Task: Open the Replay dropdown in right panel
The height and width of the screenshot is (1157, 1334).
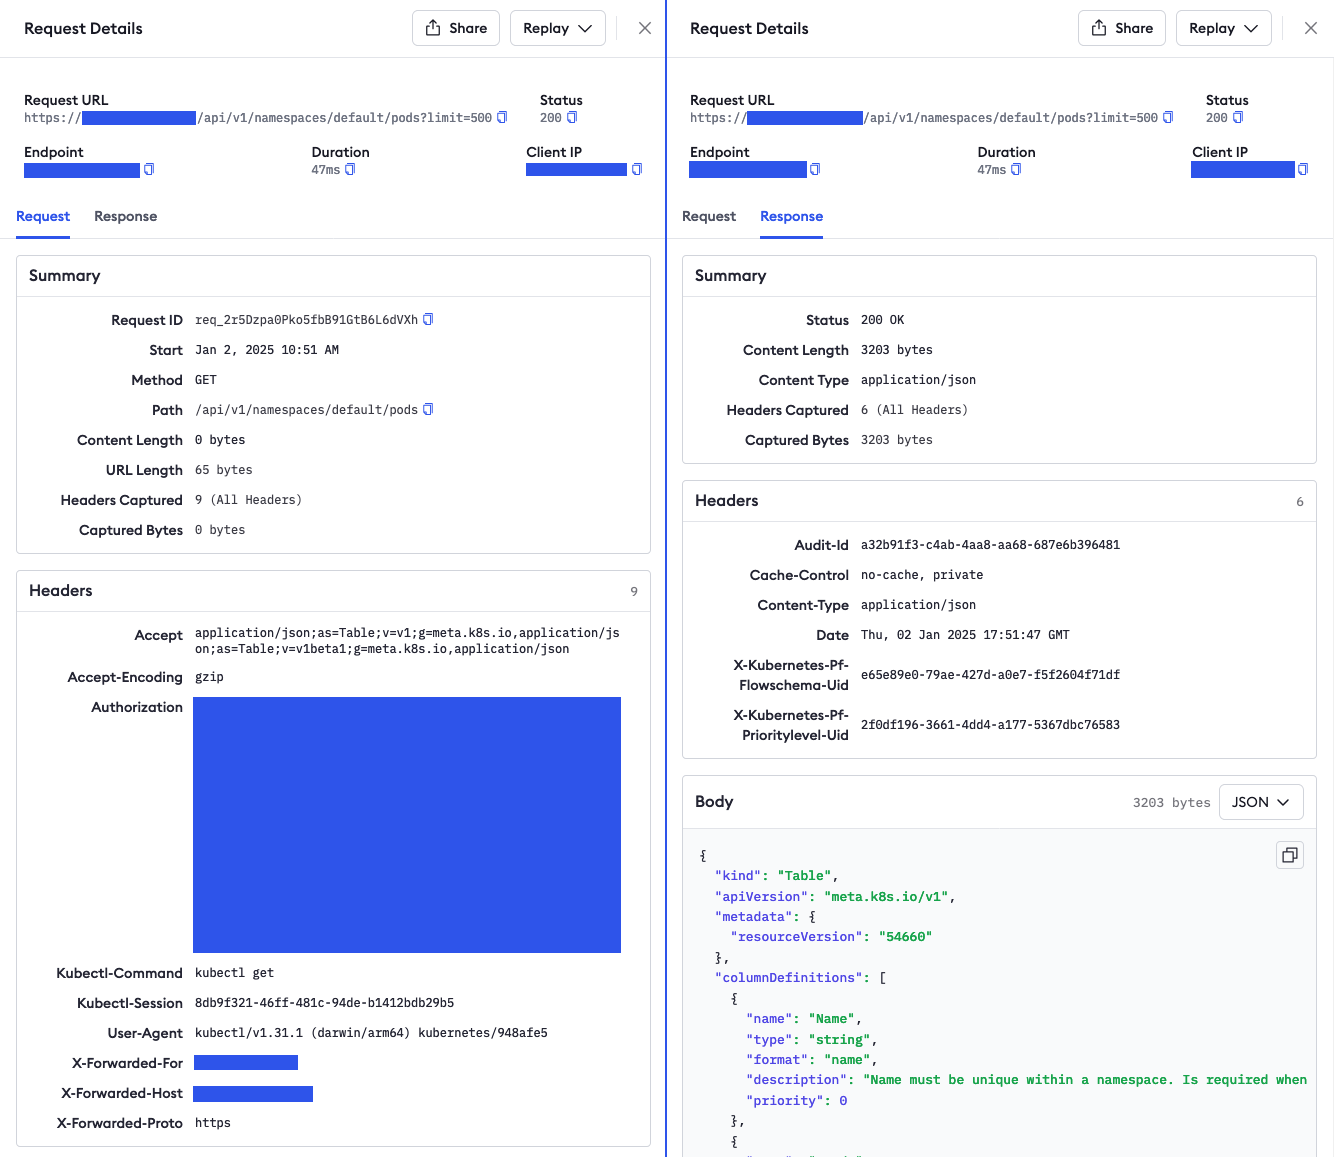Action: click(x=1223, y=28)
